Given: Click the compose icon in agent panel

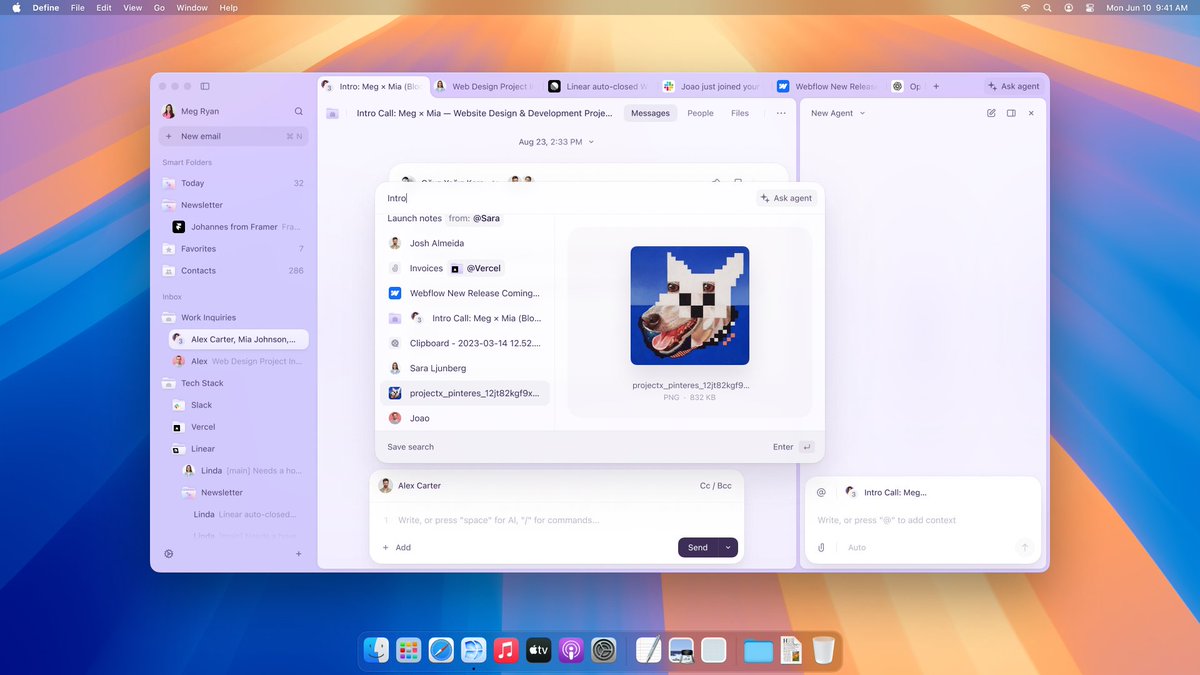Looking at the screenshot, I should point(991,113).
